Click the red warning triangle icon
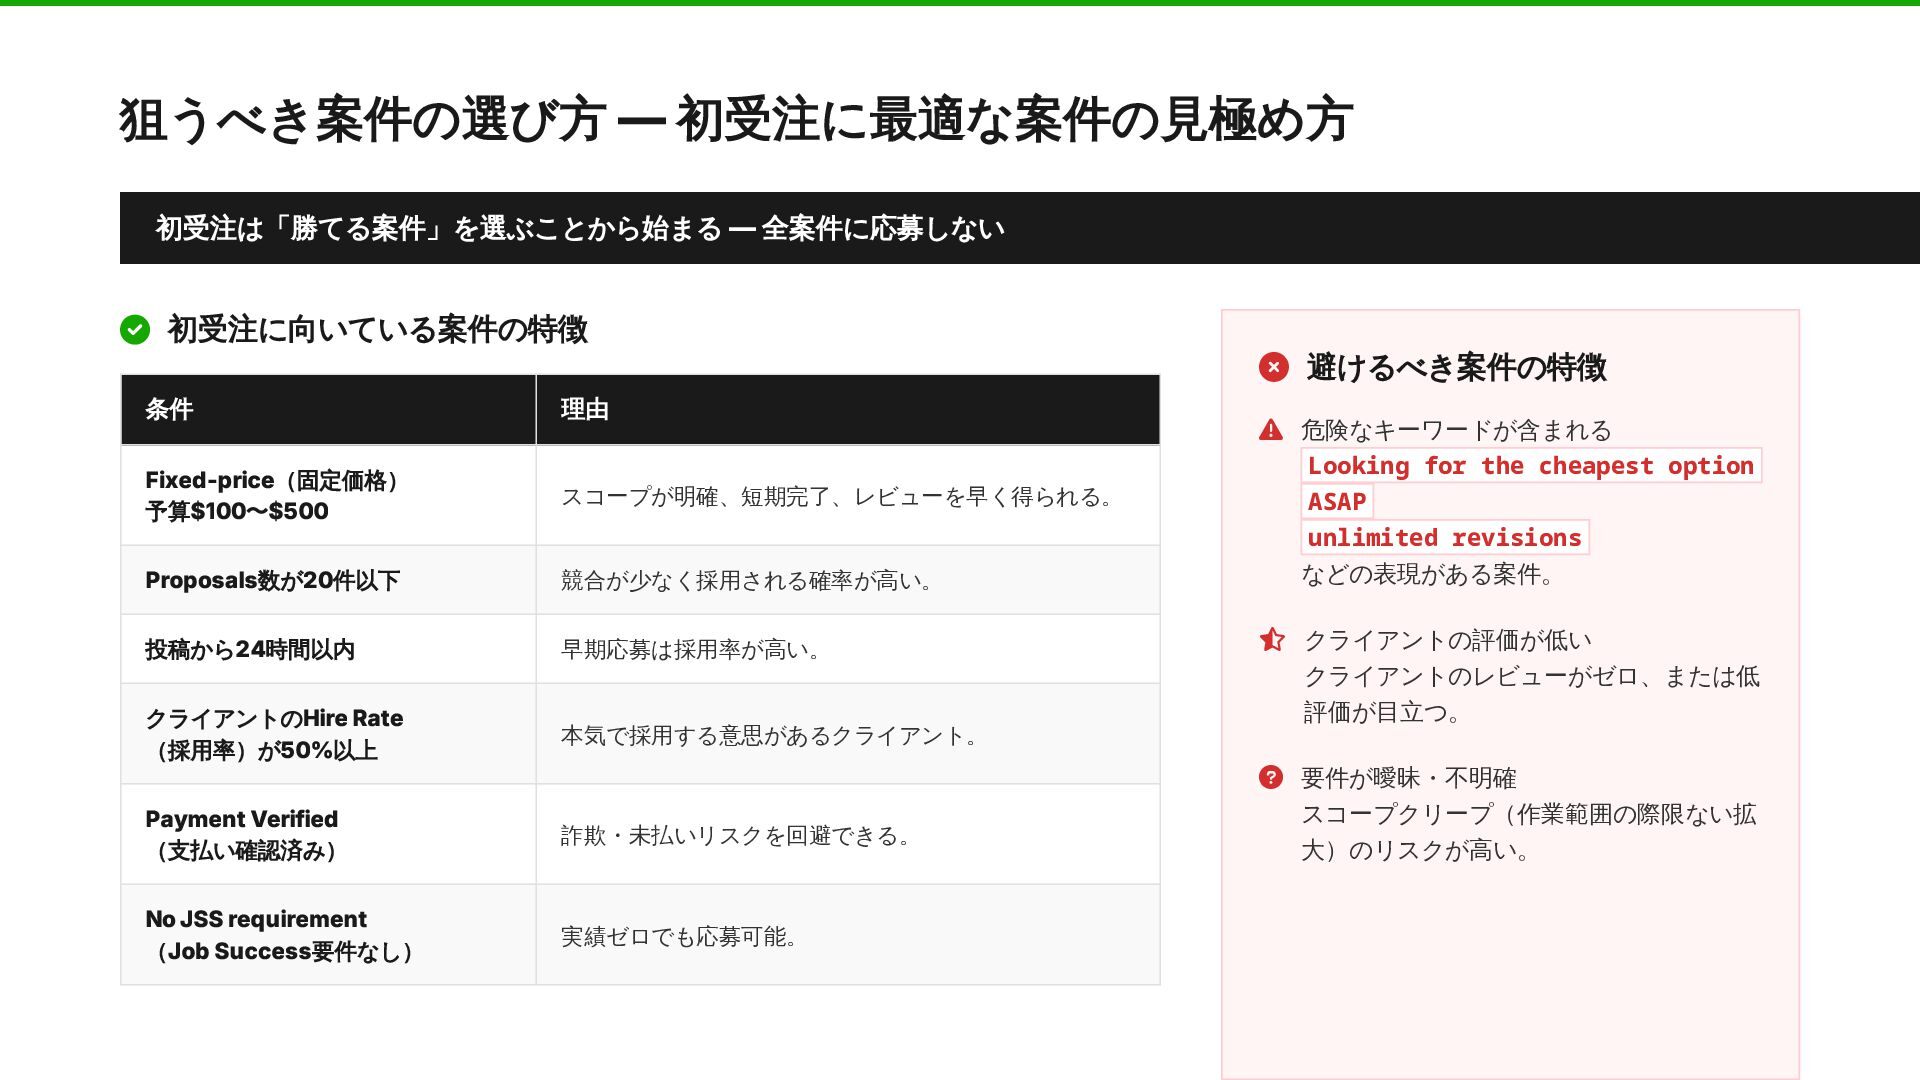Image resolution: width=1920 pixels, height=1080 pixels. (x=1270, y=431)
